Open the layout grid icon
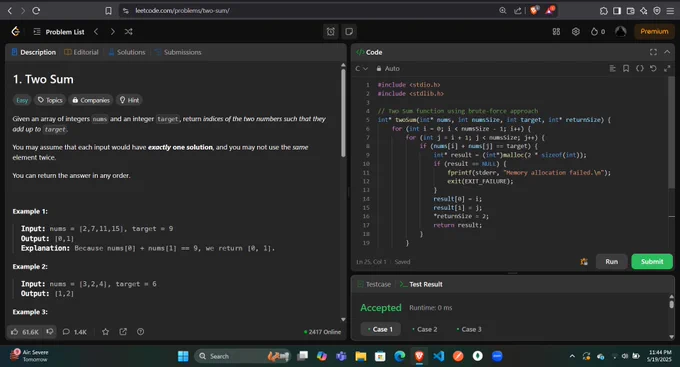 pos(556,32)
